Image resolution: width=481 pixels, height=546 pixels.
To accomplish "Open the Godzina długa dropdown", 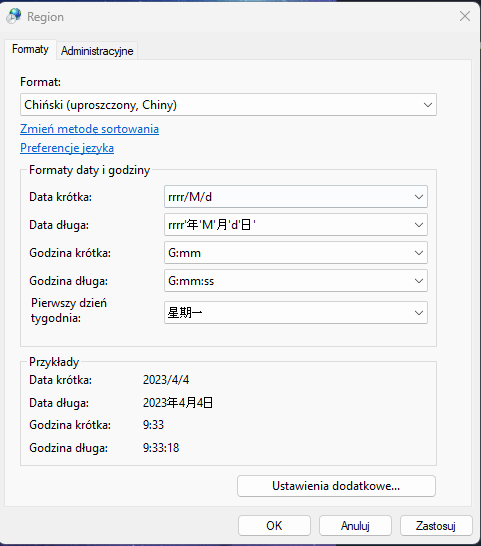I will [x=296, y=281].
